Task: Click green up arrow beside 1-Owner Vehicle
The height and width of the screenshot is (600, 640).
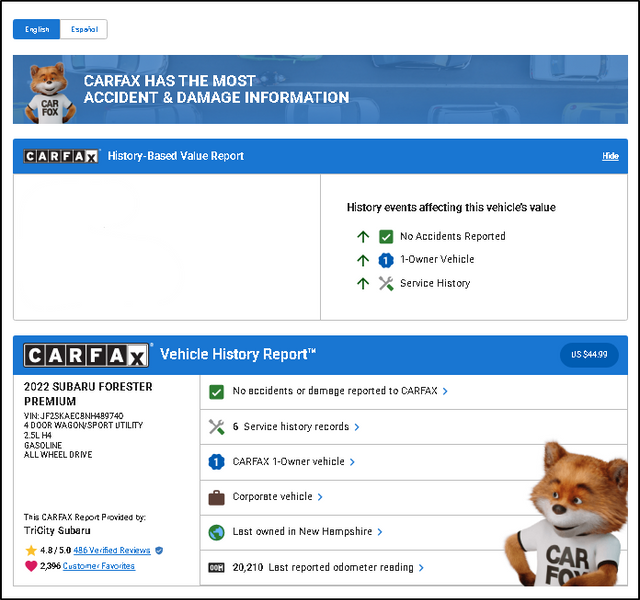Action: [x=363, y=260]
